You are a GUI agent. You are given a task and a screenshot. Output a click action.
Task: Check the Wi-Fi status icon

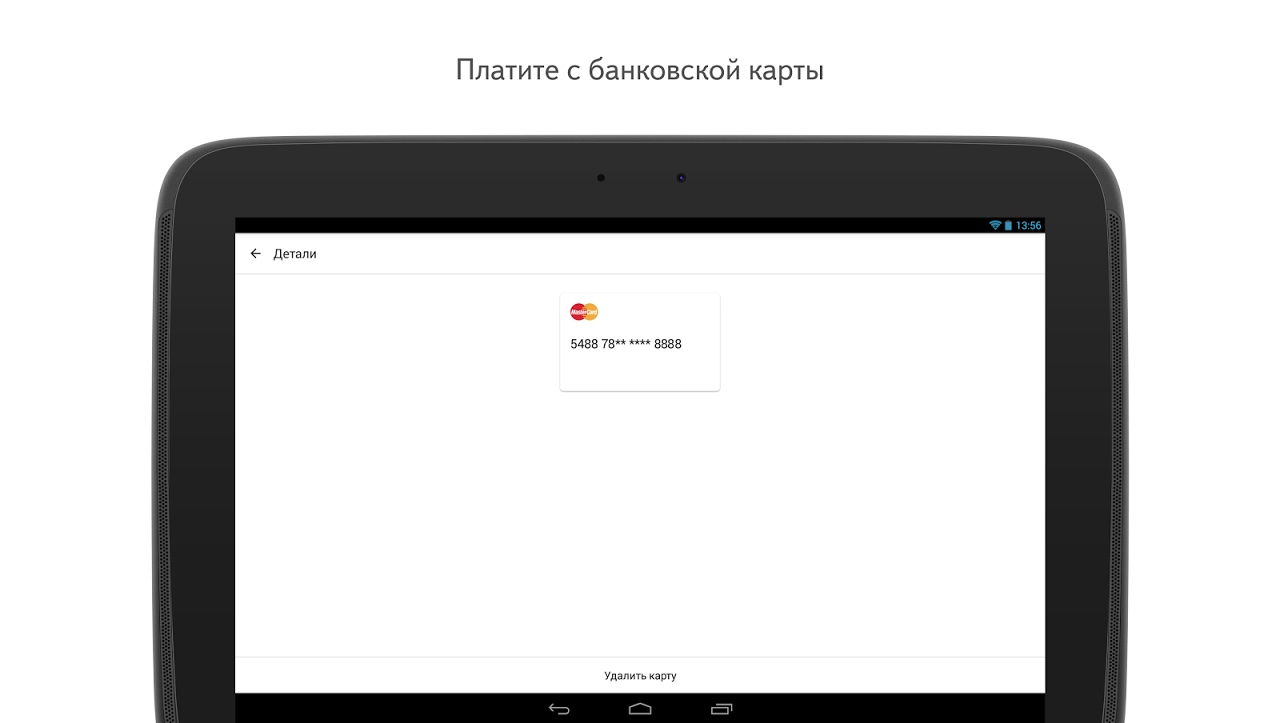click(995, 225)
